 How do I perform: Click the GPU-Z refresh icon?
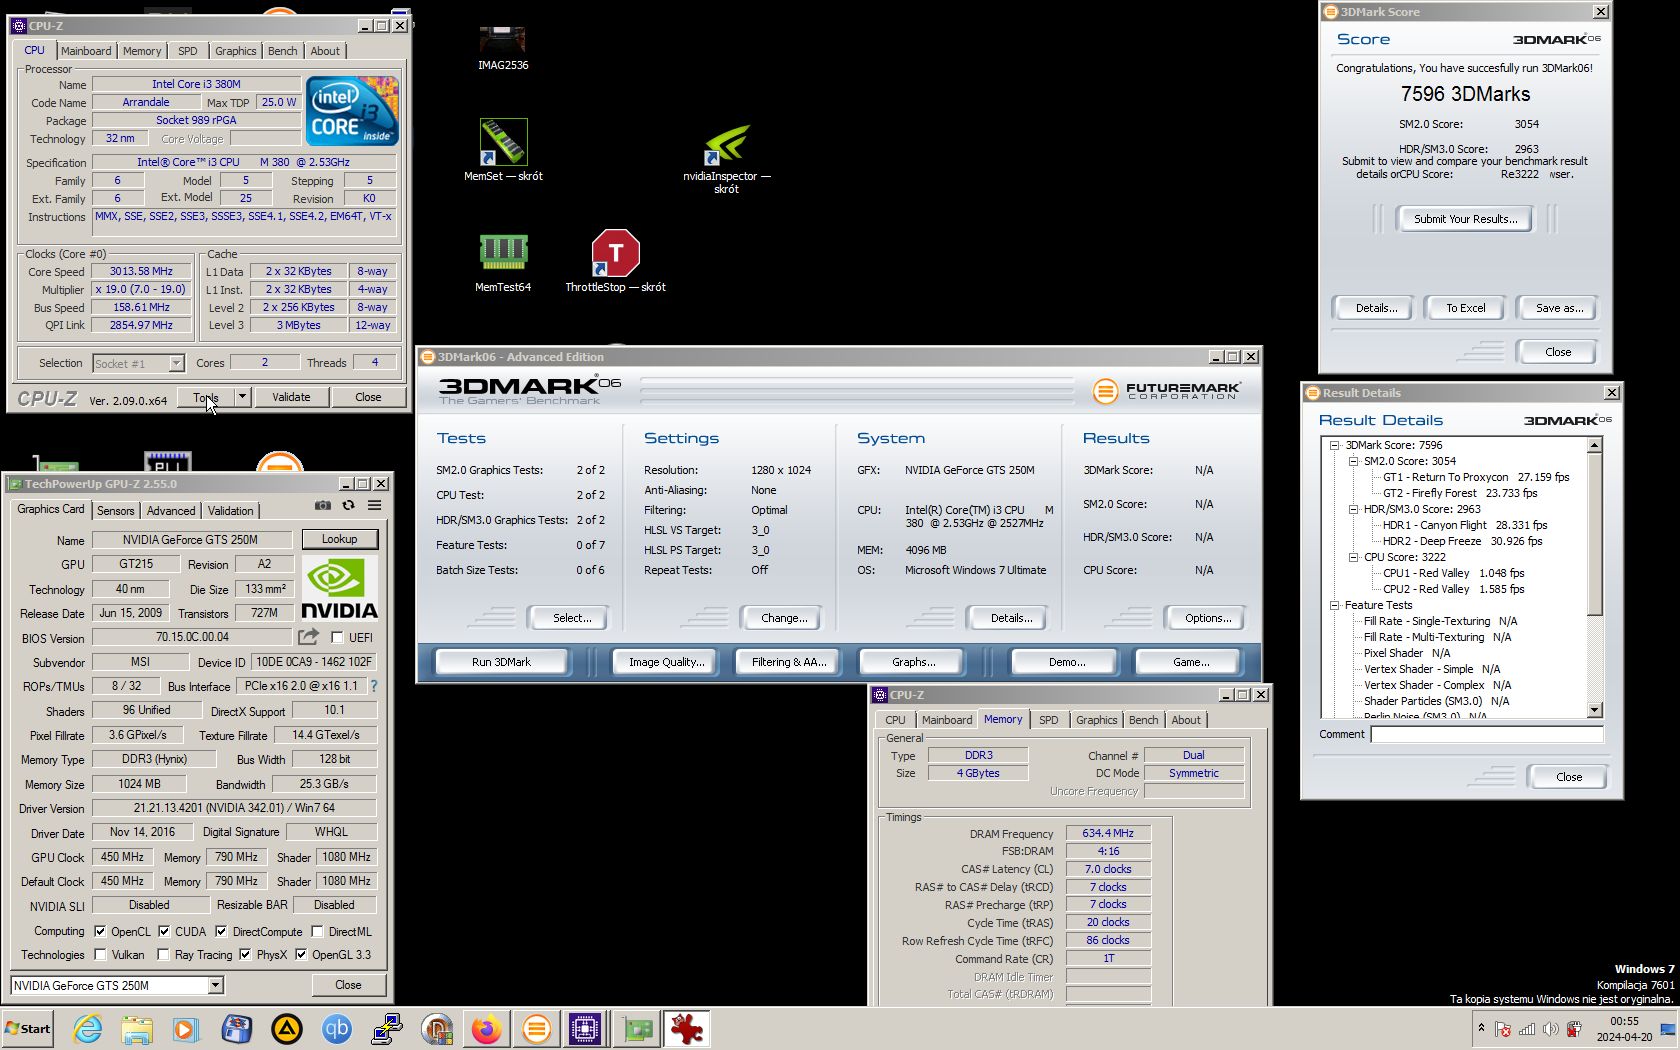pos(348,506)
